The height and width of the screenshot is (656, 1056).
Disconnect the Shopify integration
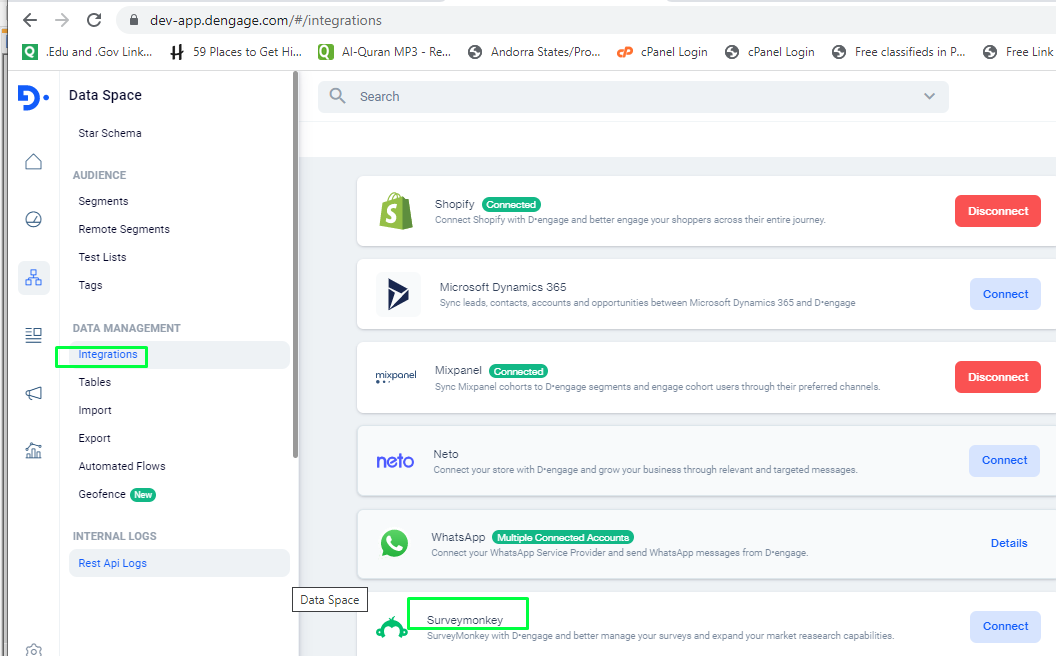pyautogui.click(x=997, y=211)
